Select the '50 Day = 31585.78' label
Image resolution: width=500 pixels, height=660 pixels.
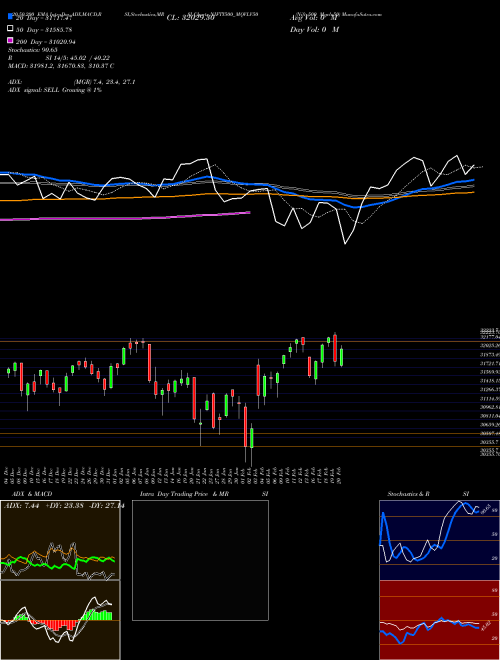(44, 30)
